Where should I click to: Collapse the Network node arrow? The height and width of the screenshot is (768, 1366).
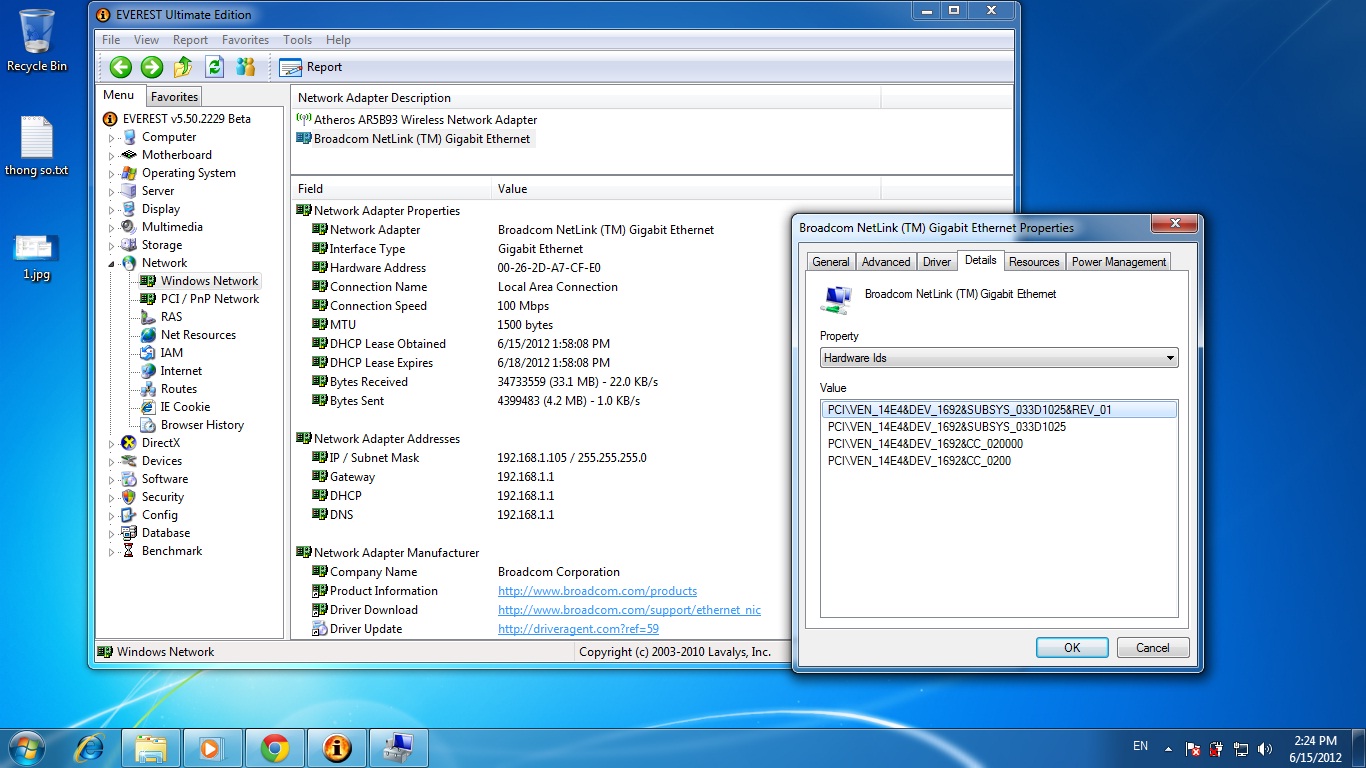tap(112, 264)
